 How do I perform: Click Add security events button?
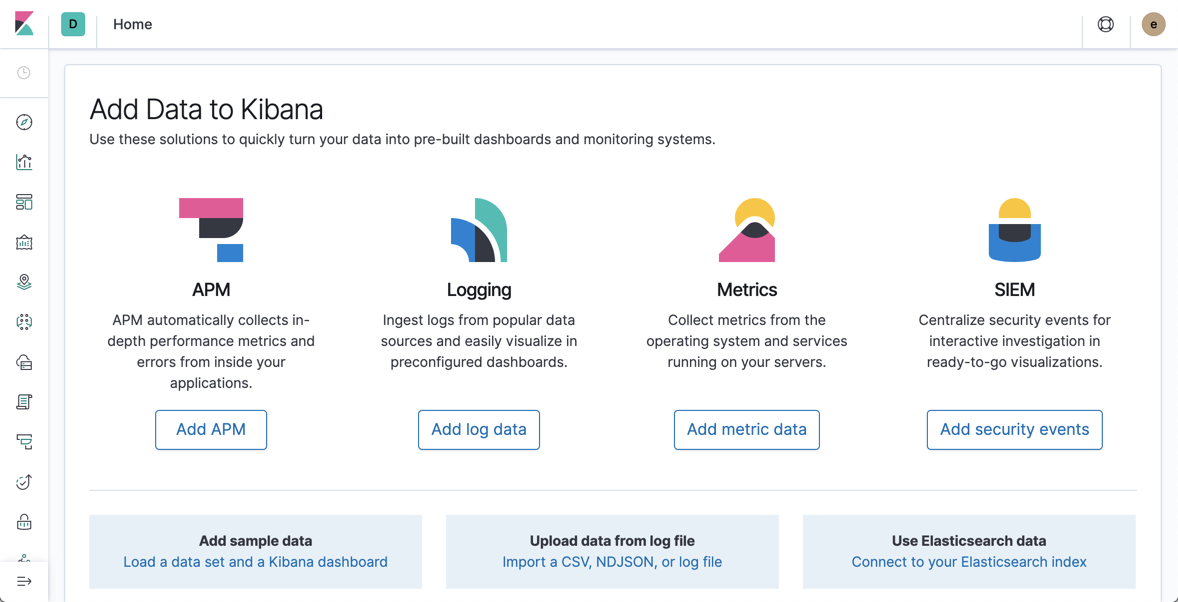click(x=1014, y=430)
